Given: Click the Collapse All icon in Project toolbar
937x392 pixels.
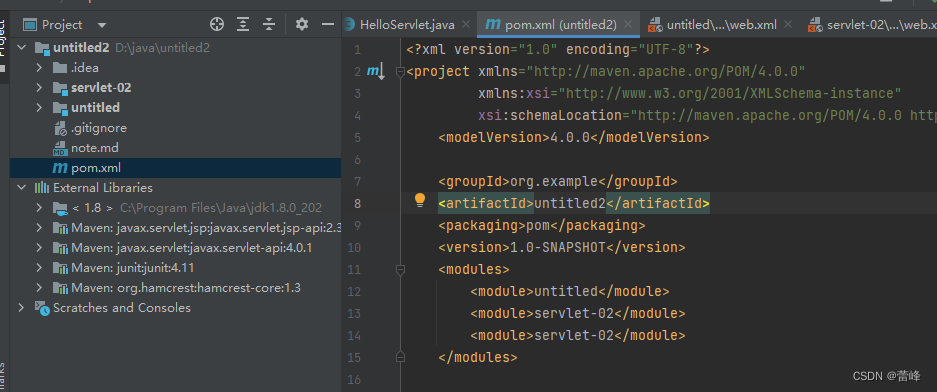Looking at the screenshot, I should coord(270,24).
